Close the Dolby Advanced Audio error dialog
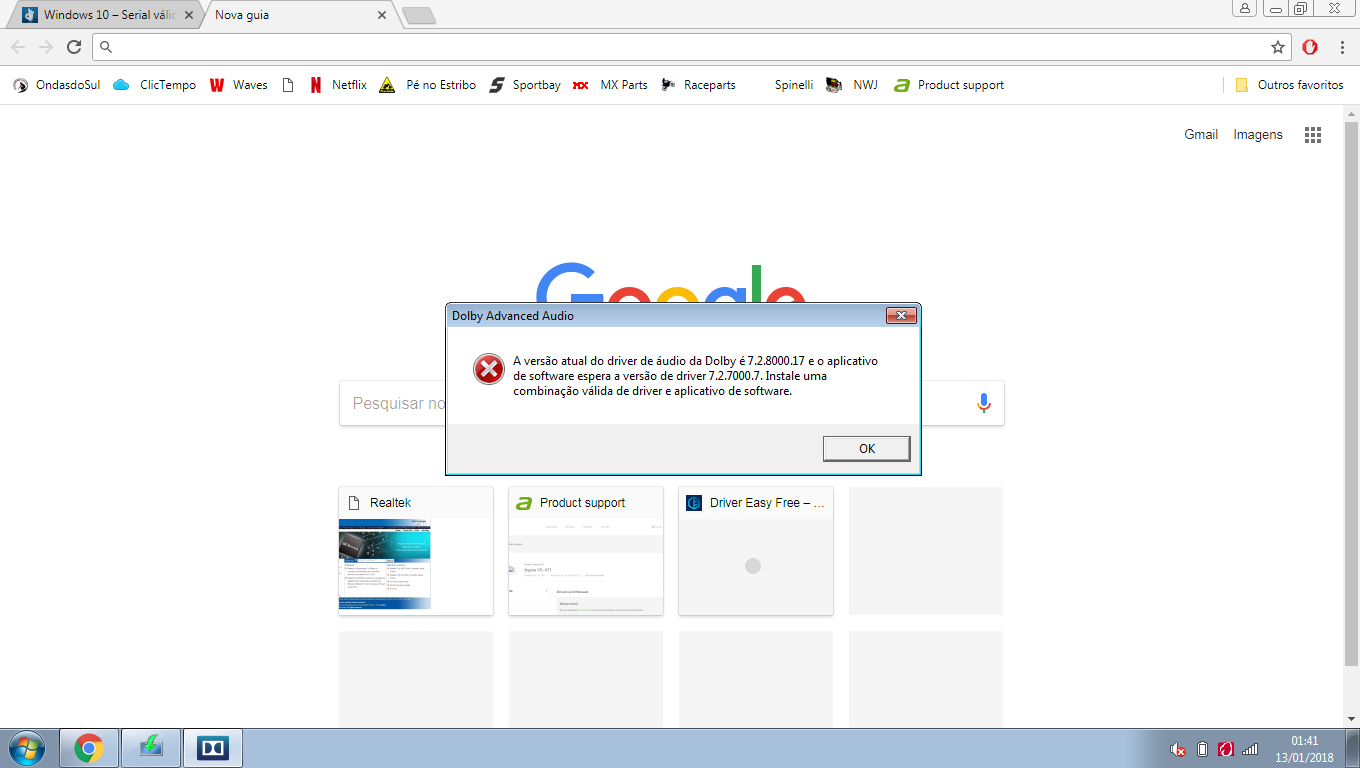 [x=901, y=316]
